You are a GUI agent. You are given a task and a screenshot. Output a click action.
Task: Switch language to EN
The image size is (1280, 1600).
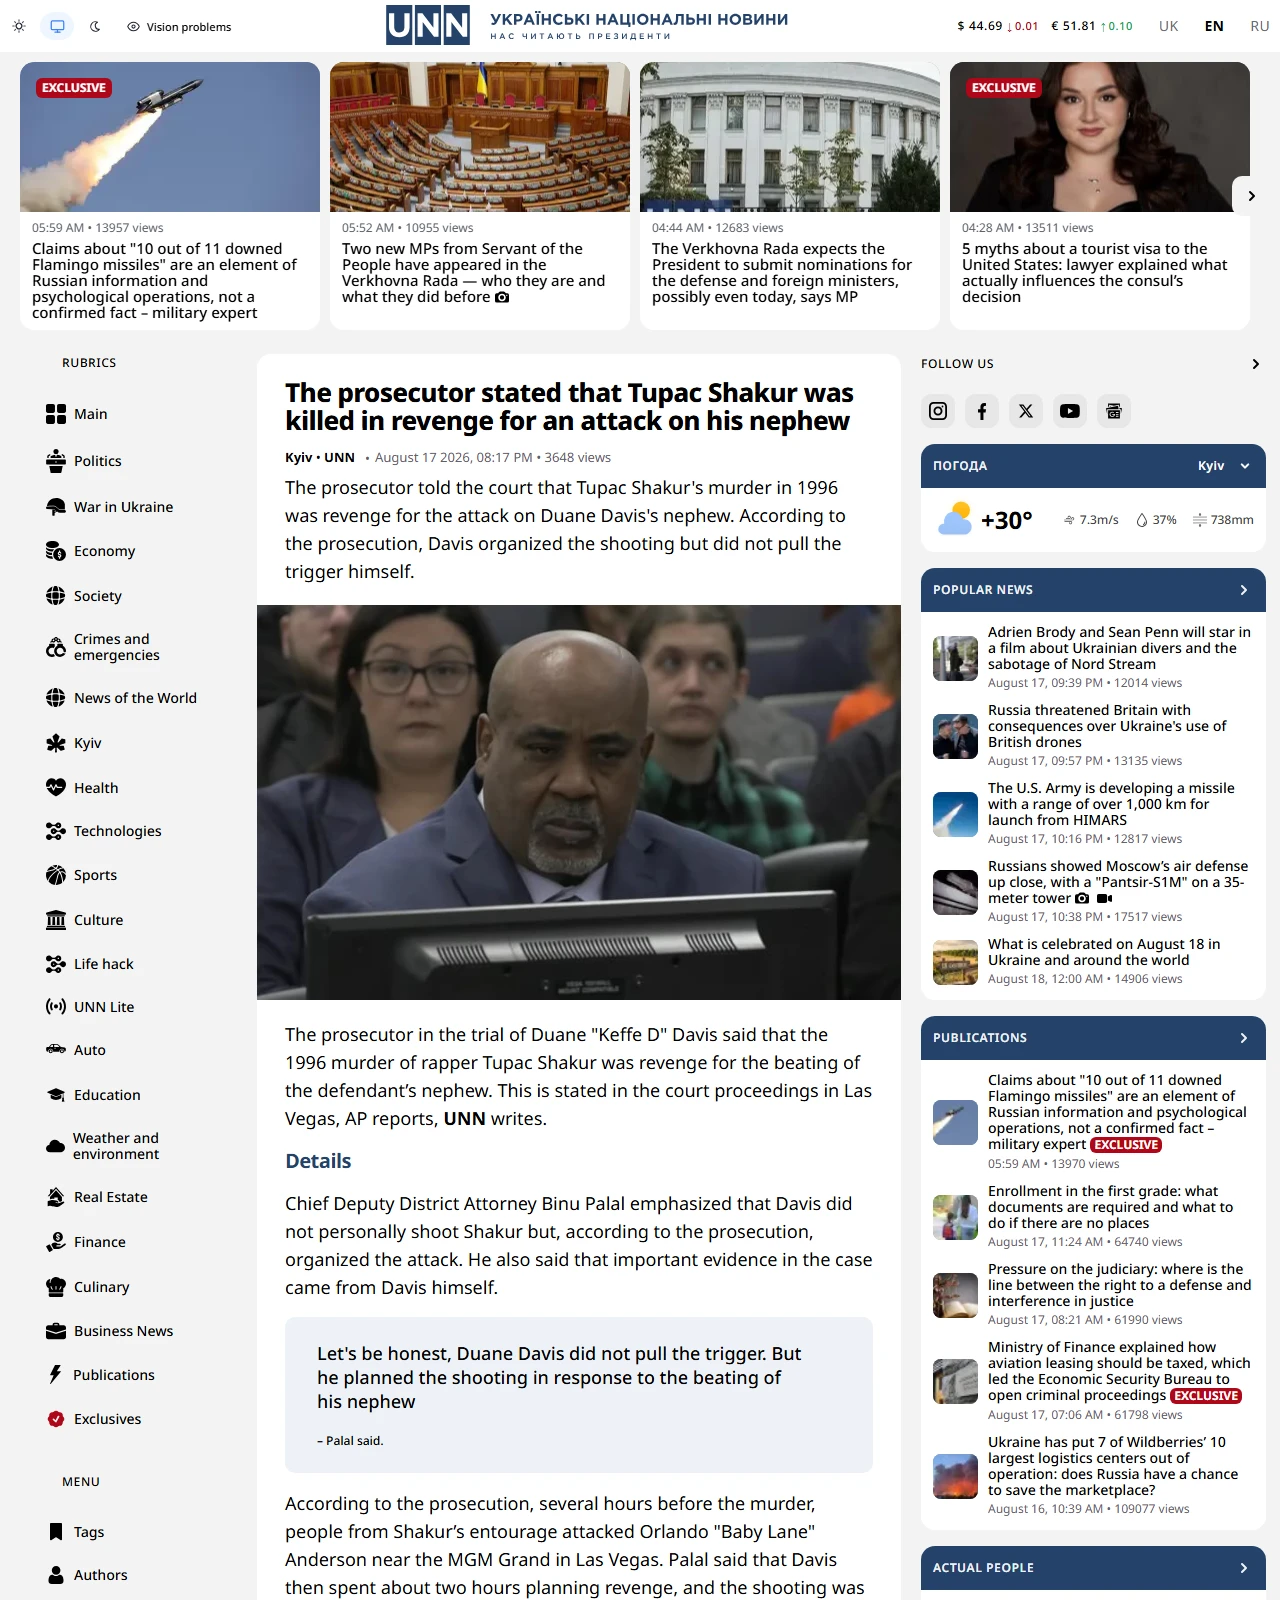click(1214, 26)
